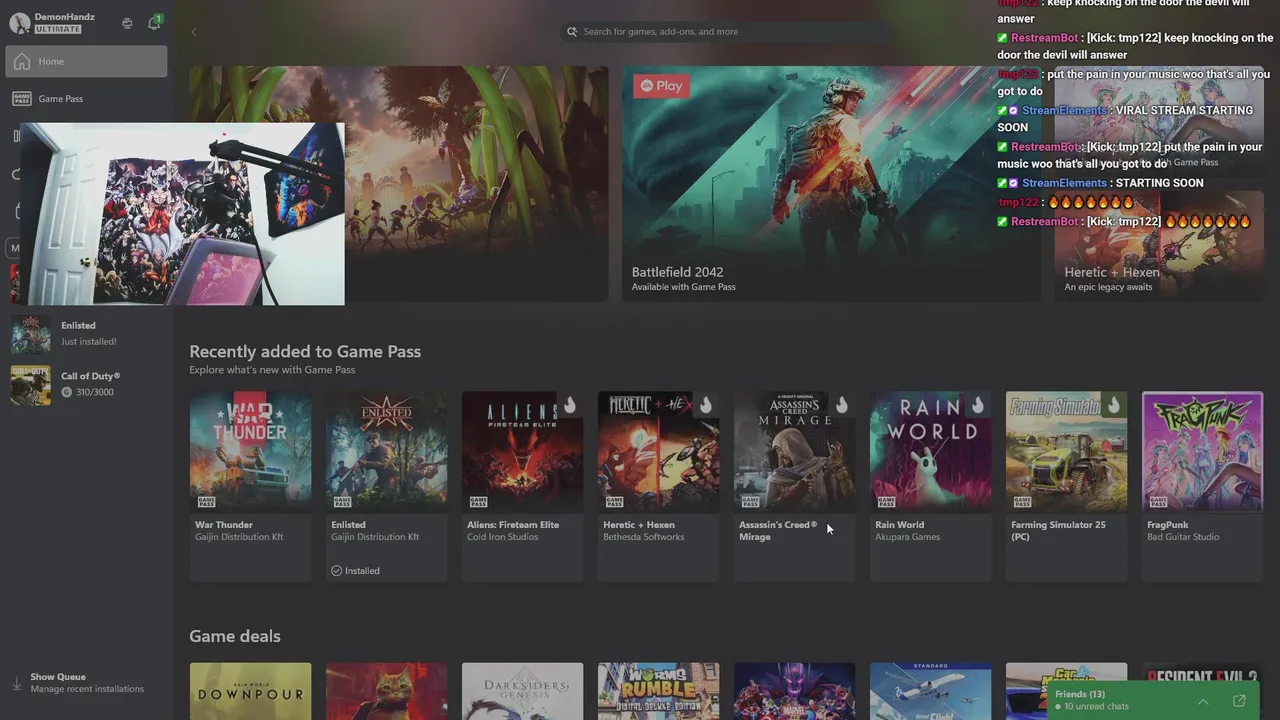This screenshot has height=720, width=1280.
Task: Open Enlisted 'Just installed!' in sidebar
Action: [x=86, y=333]
